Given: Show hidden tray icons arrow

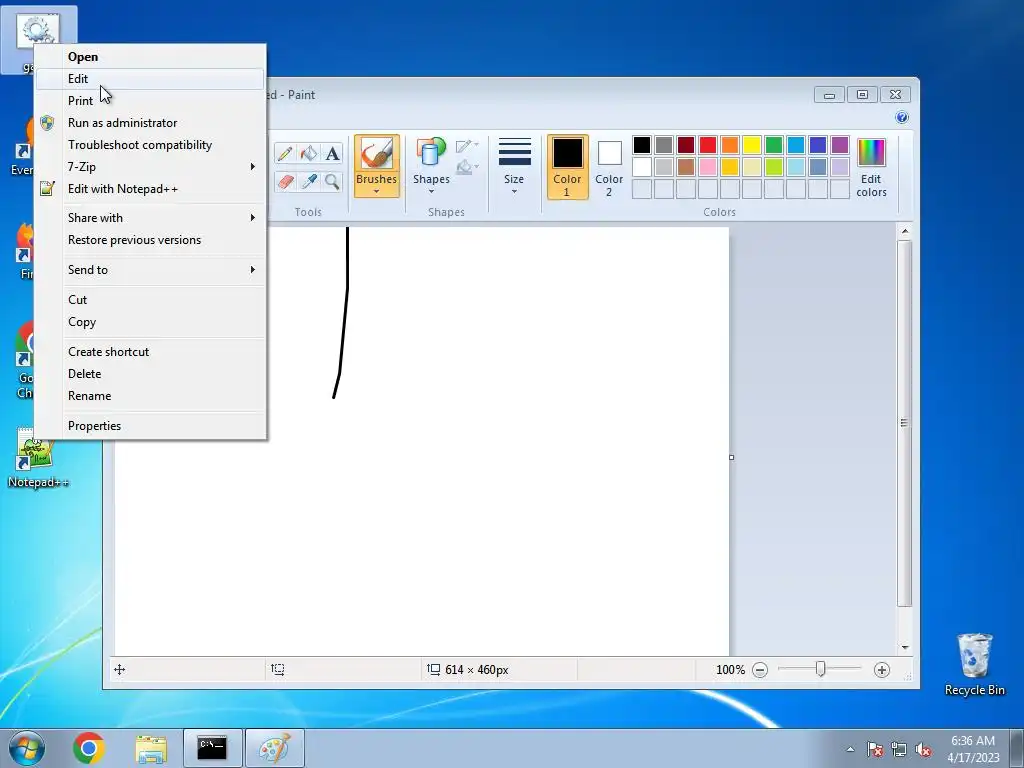Looking at the screenshot, I should 850,749.
